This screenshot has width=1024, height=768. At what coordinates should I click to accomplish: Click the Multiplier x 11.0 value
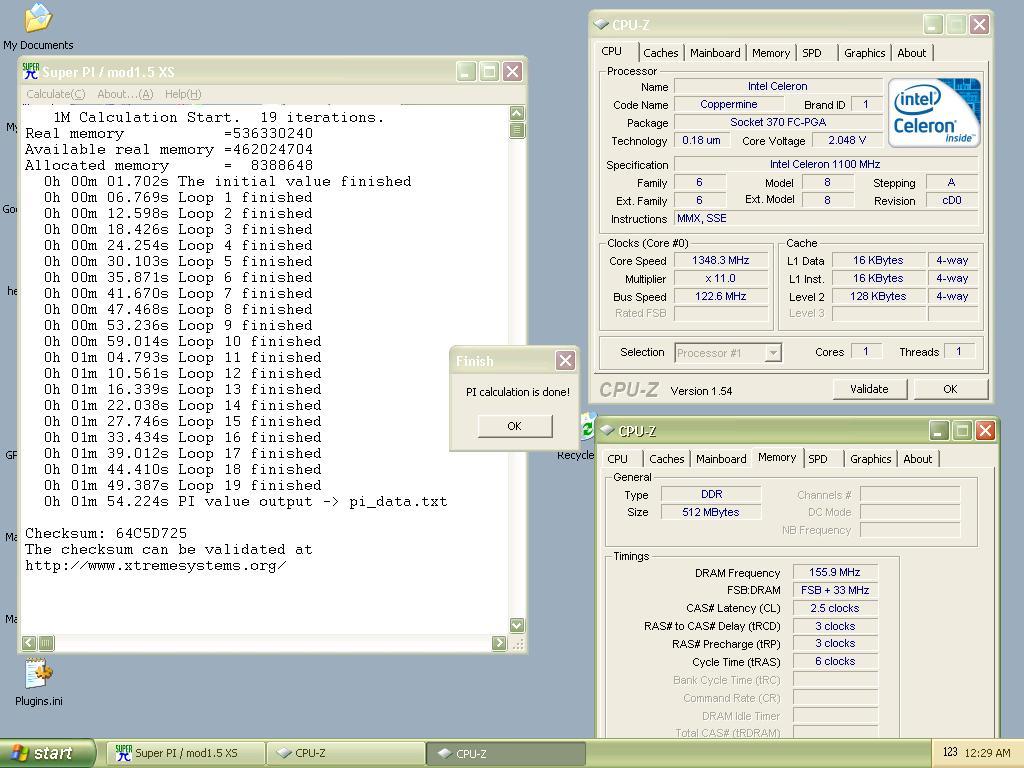(720, 278)
